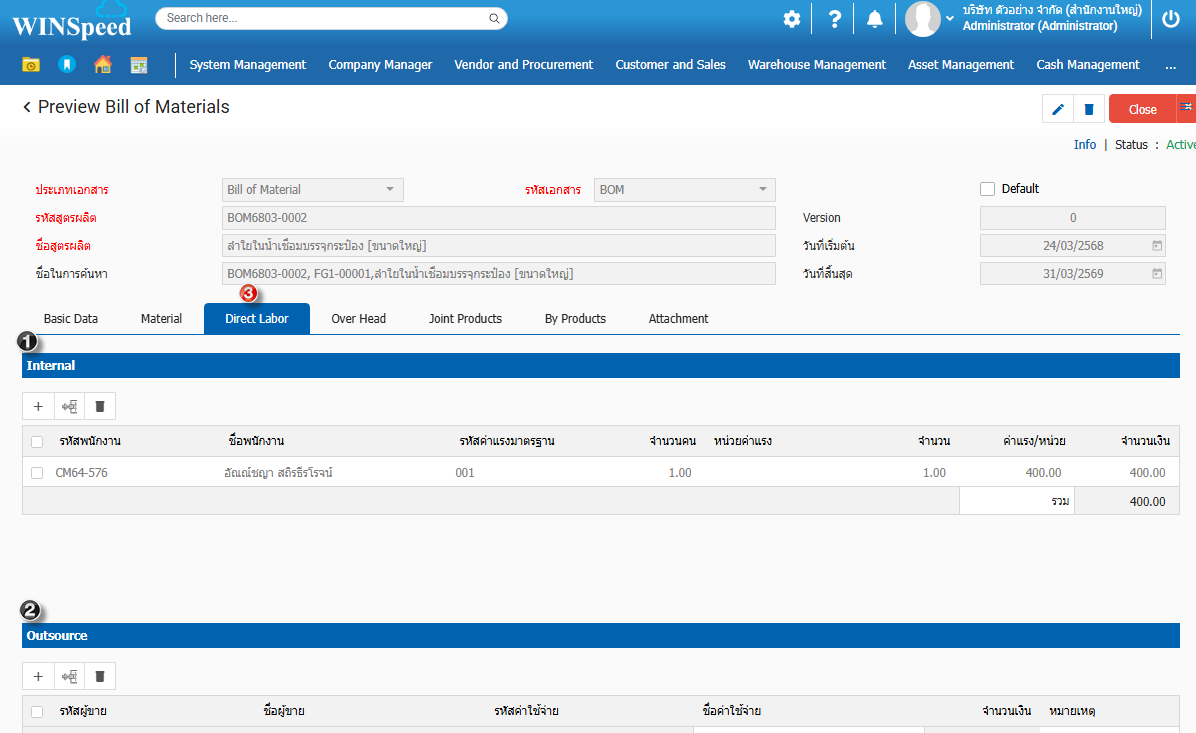Viewport: 1196px width, 733px height.
Task: Click the Info link
Action: tap(1084, 145)
